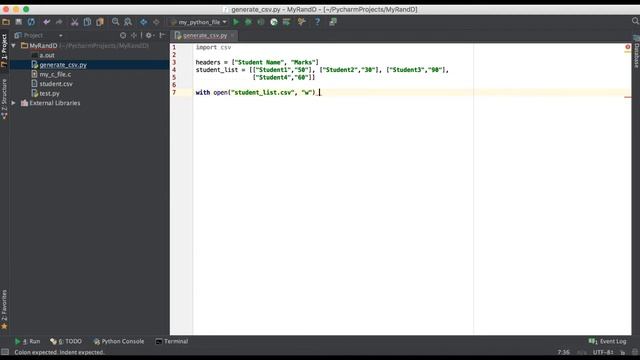640x360 pixels.
Task: Open Help with the question mark icon
Action: 317,22
